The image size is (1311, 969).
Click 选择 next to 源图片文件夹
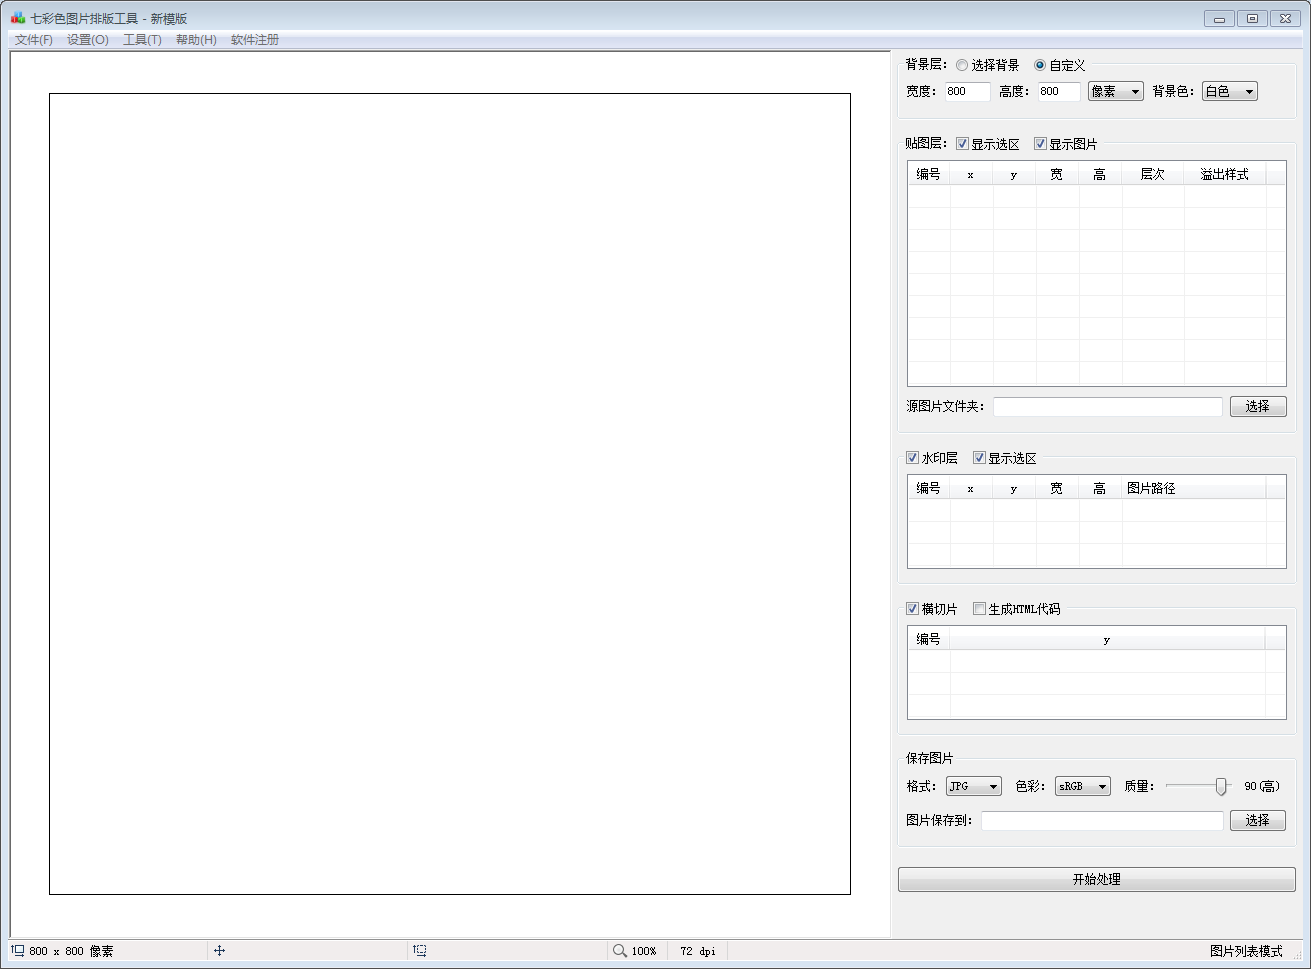pyautogui.click(x=1257, y=406)
